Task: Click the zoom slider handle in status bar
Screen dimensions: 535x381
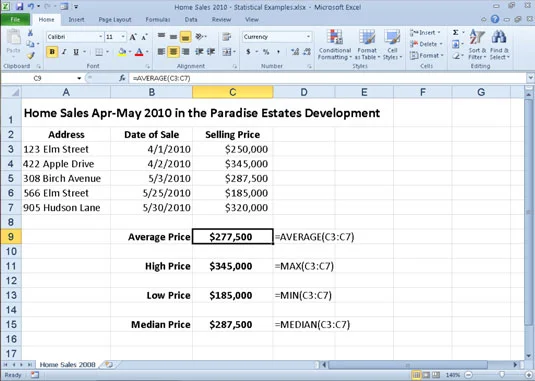Action: click(x=502, y=375)
